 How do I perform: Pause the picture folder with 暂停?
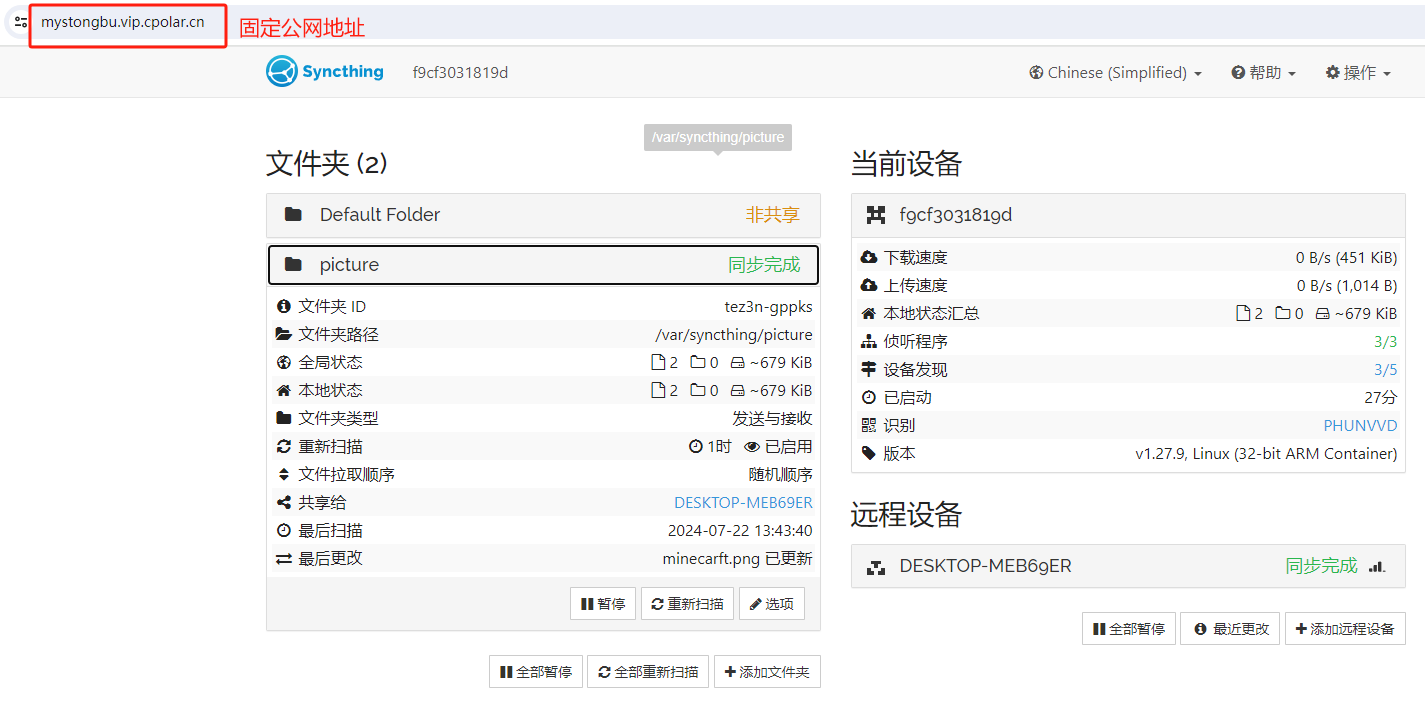tap(603, 604)
